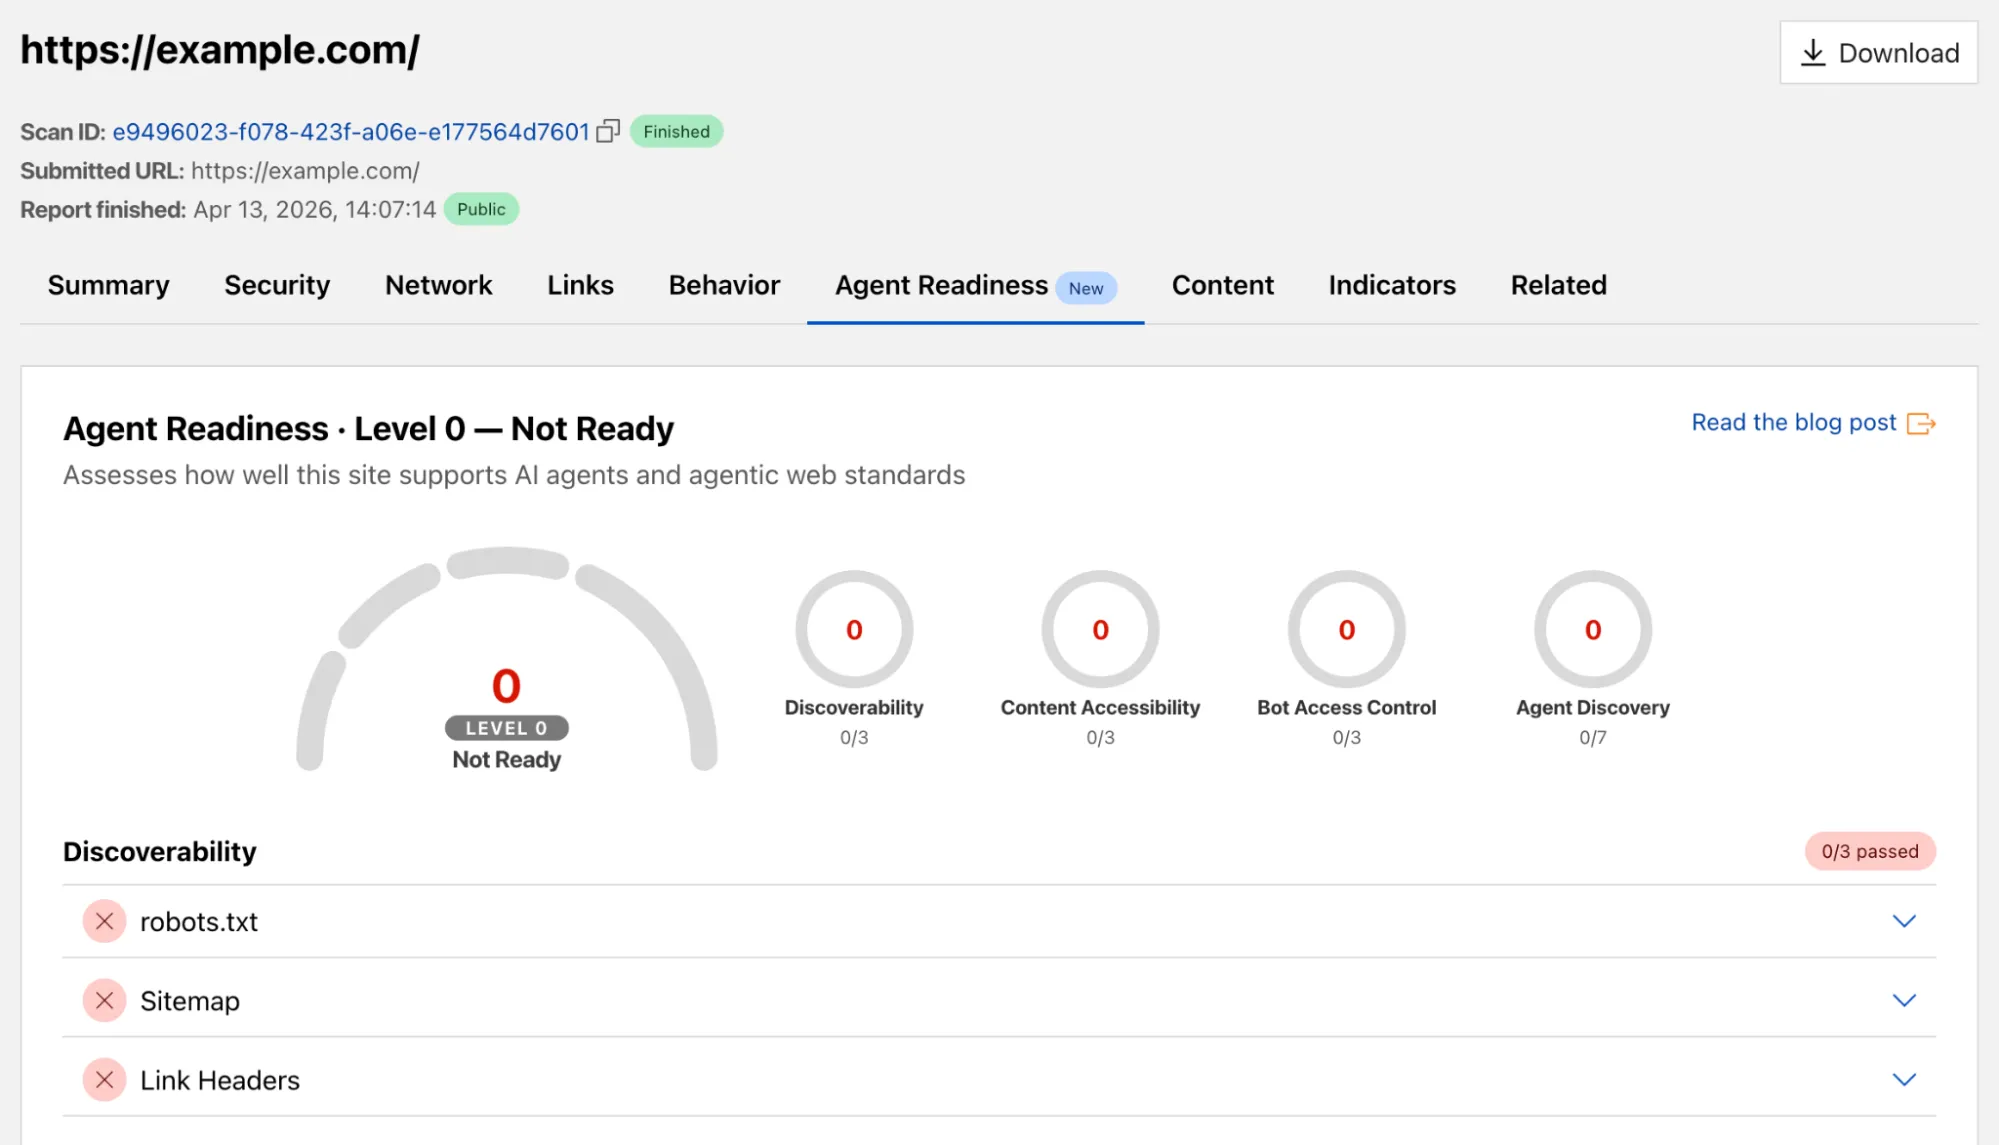
Task: Switch to the Security tab
Action: pyautogui.click(x=277, y=285)
